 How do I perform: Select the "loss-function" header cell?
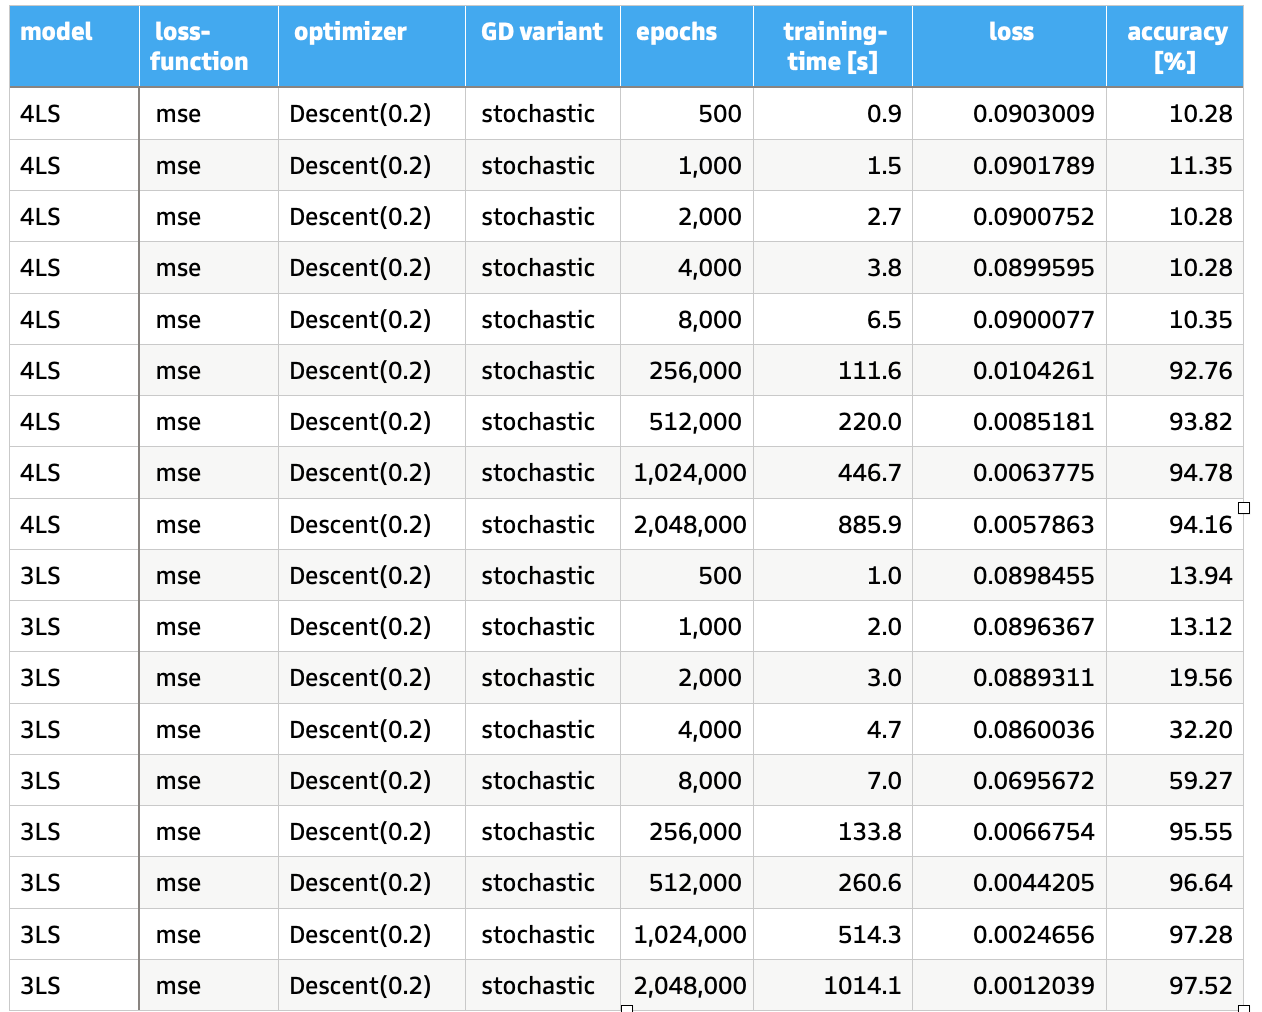click(199, 47)
